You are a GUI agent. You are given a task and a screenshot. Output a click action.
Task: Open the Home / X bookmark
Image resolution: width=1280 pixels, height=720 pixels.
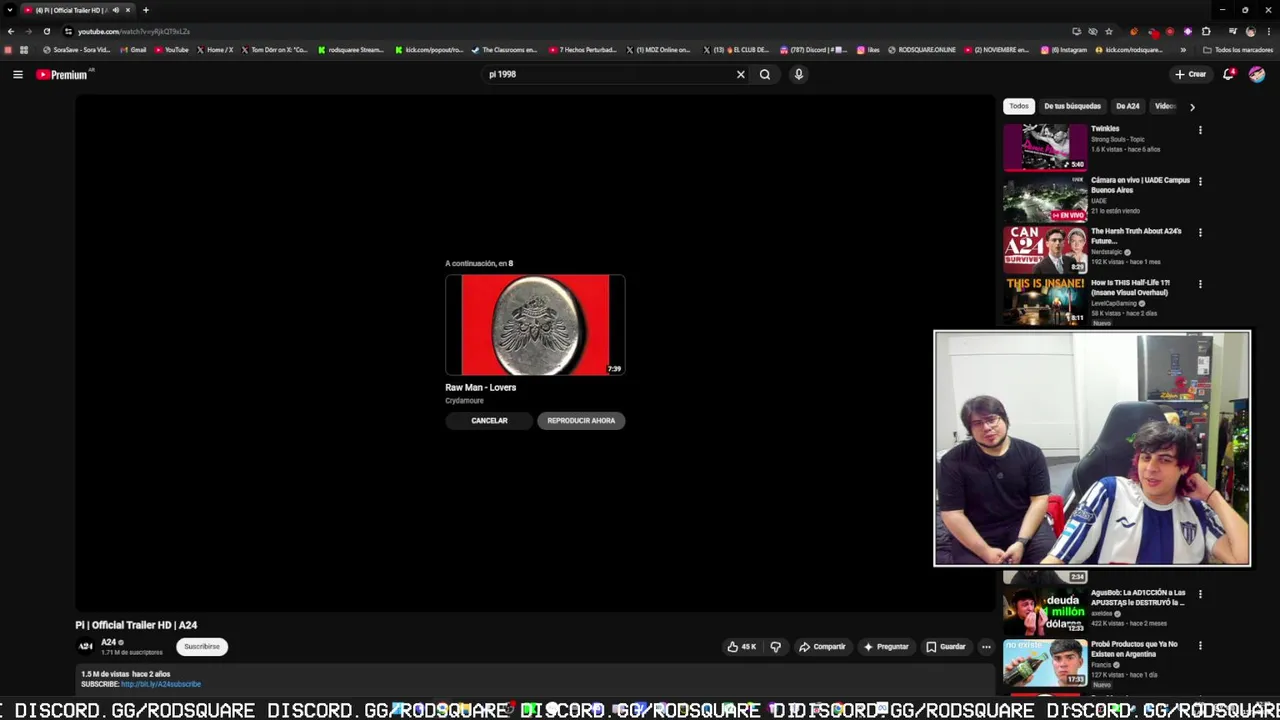tap(214, 50)
